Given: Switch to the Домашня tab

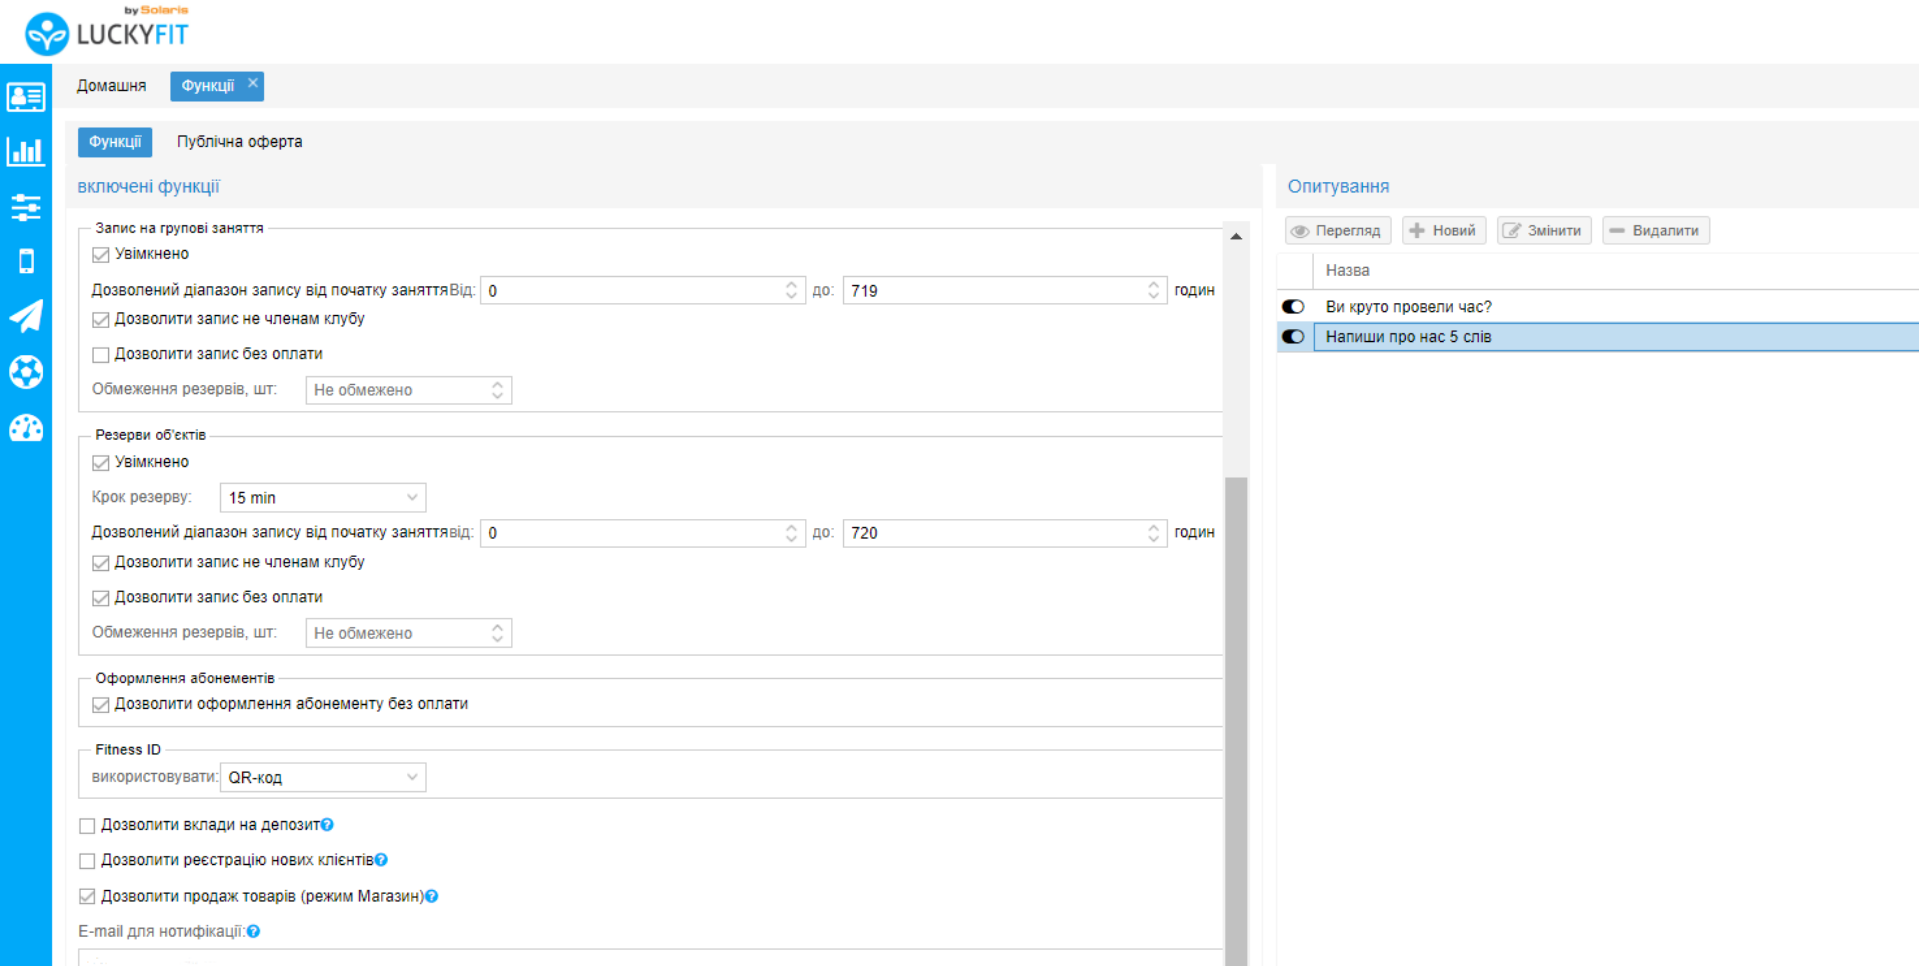Looking at the screenshot, I should click(x=111, y=86).
